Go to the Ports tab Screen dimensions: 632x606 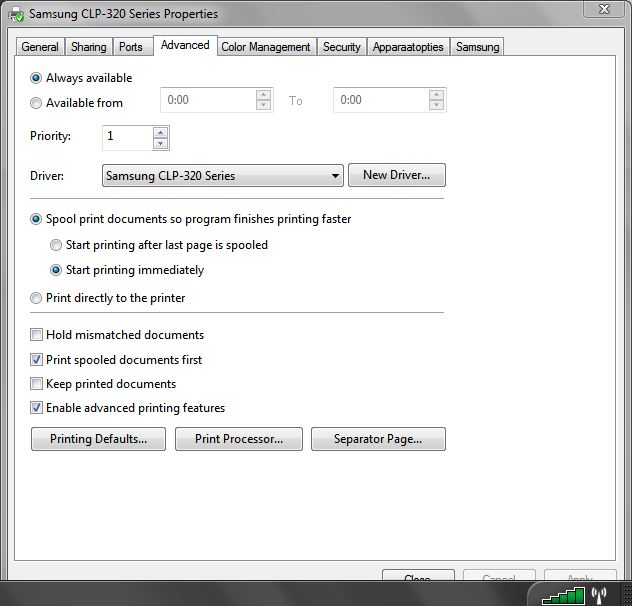[131, 47]
